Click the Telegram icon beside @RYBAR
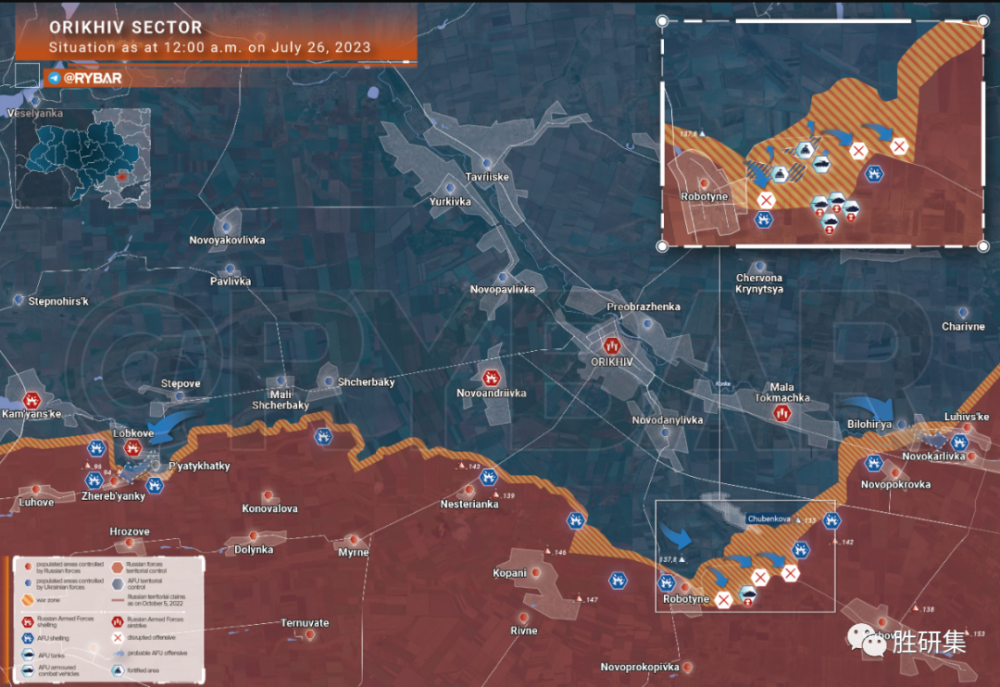Image resolution: width=1000 pixels, height=687 pixels. tap(54, 78)
